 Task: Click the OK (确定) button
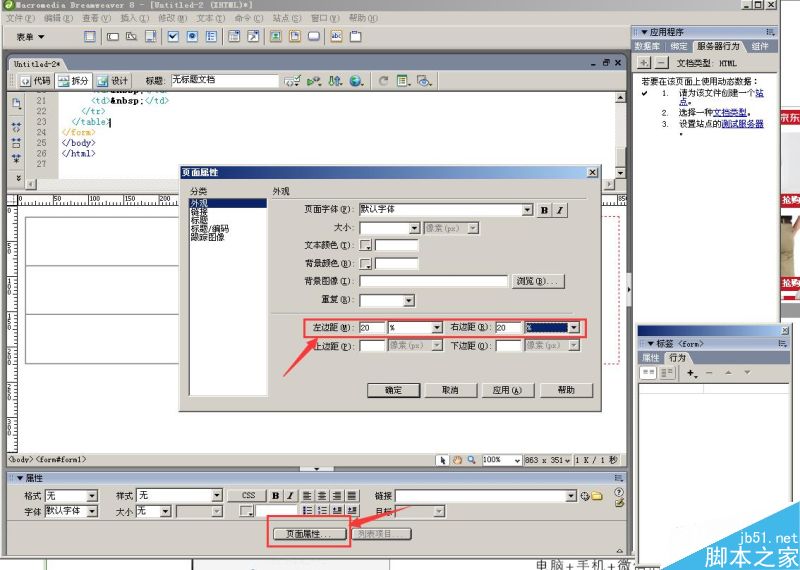coord(393,390)
